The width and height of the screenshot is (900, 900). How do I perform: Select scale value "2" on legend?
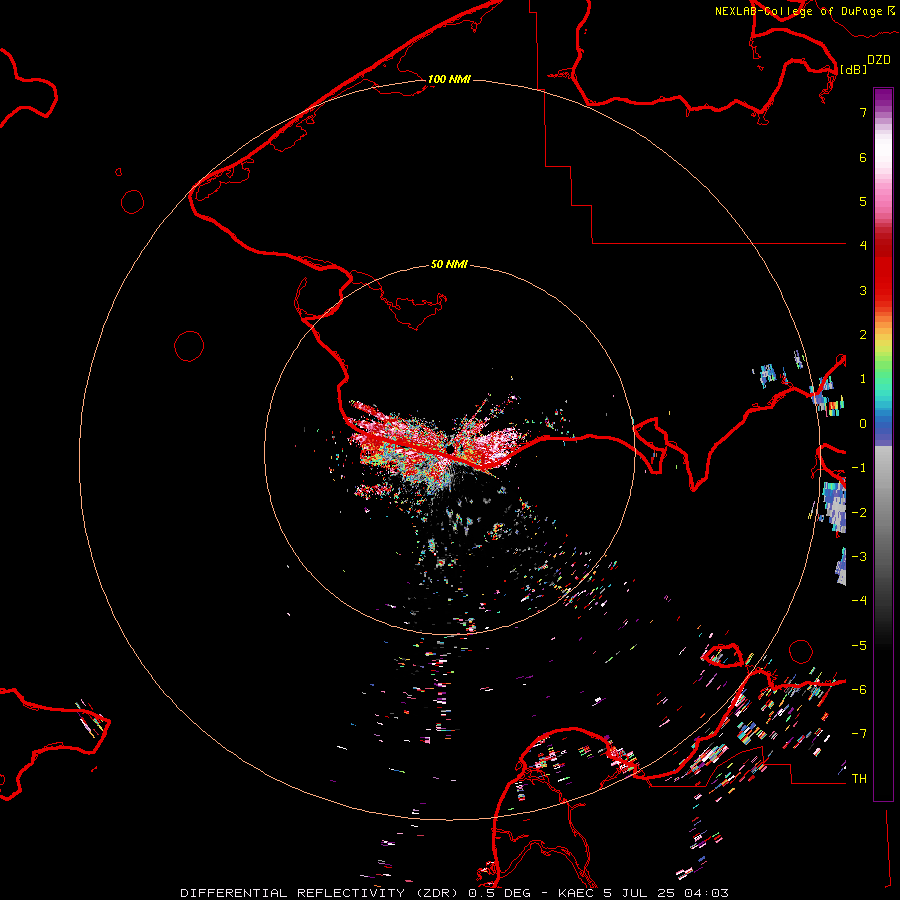click(863, 335)
